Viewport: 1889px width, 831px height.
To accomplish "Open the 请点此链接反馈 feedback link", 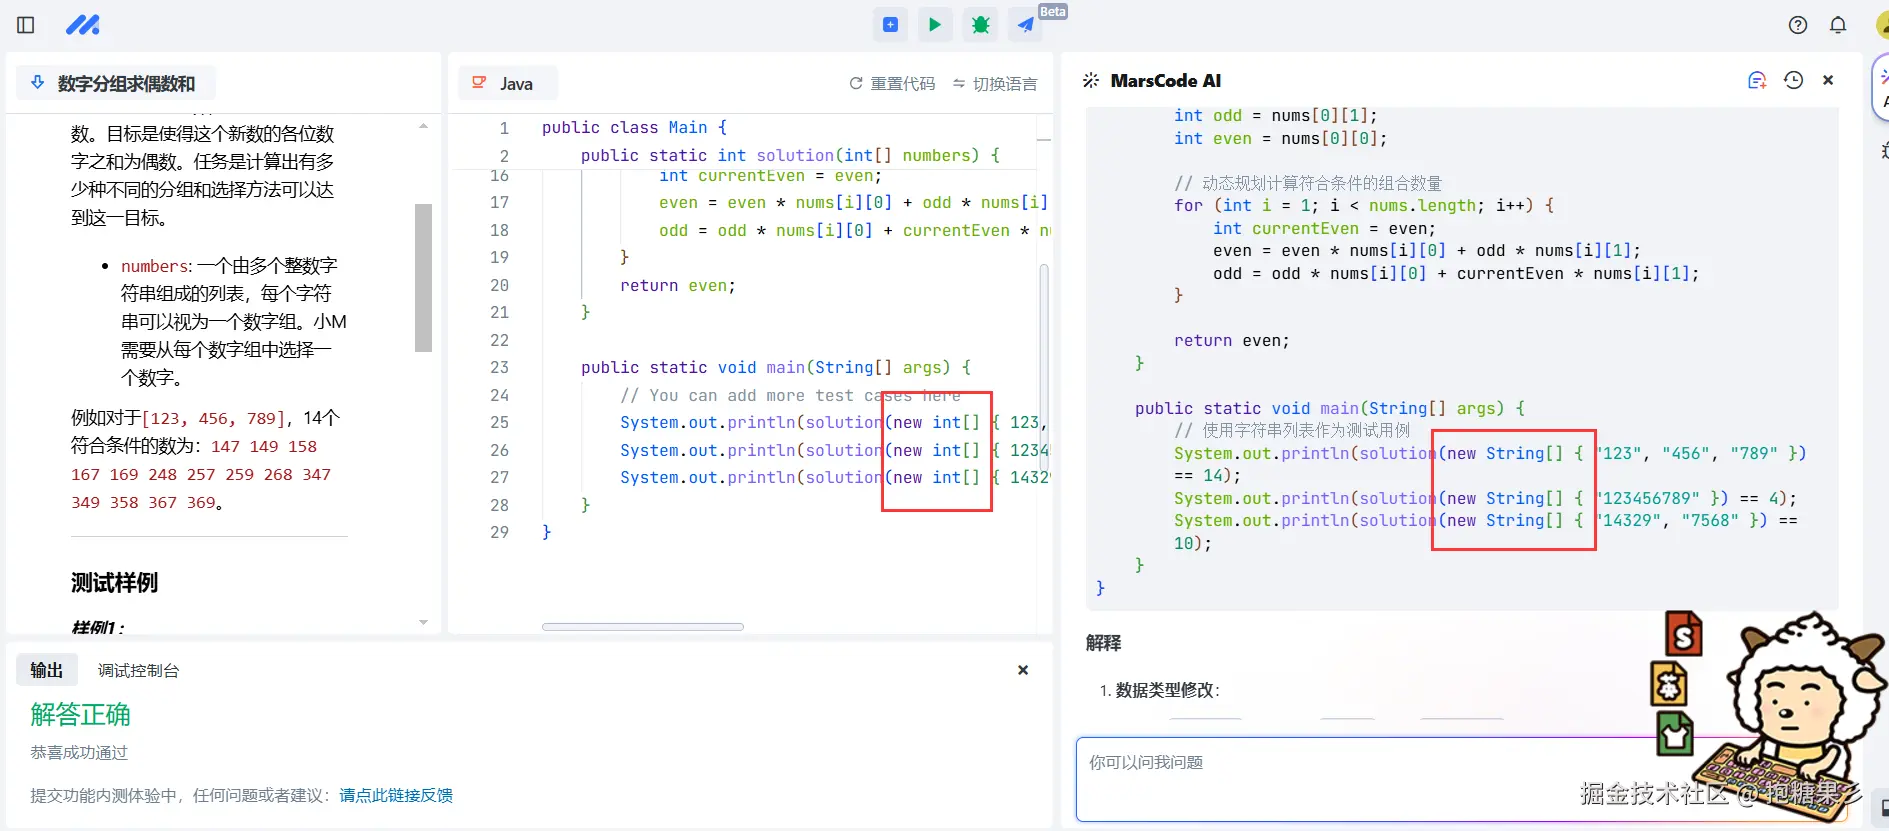I will pyautogui.click(x=396, y=796).
